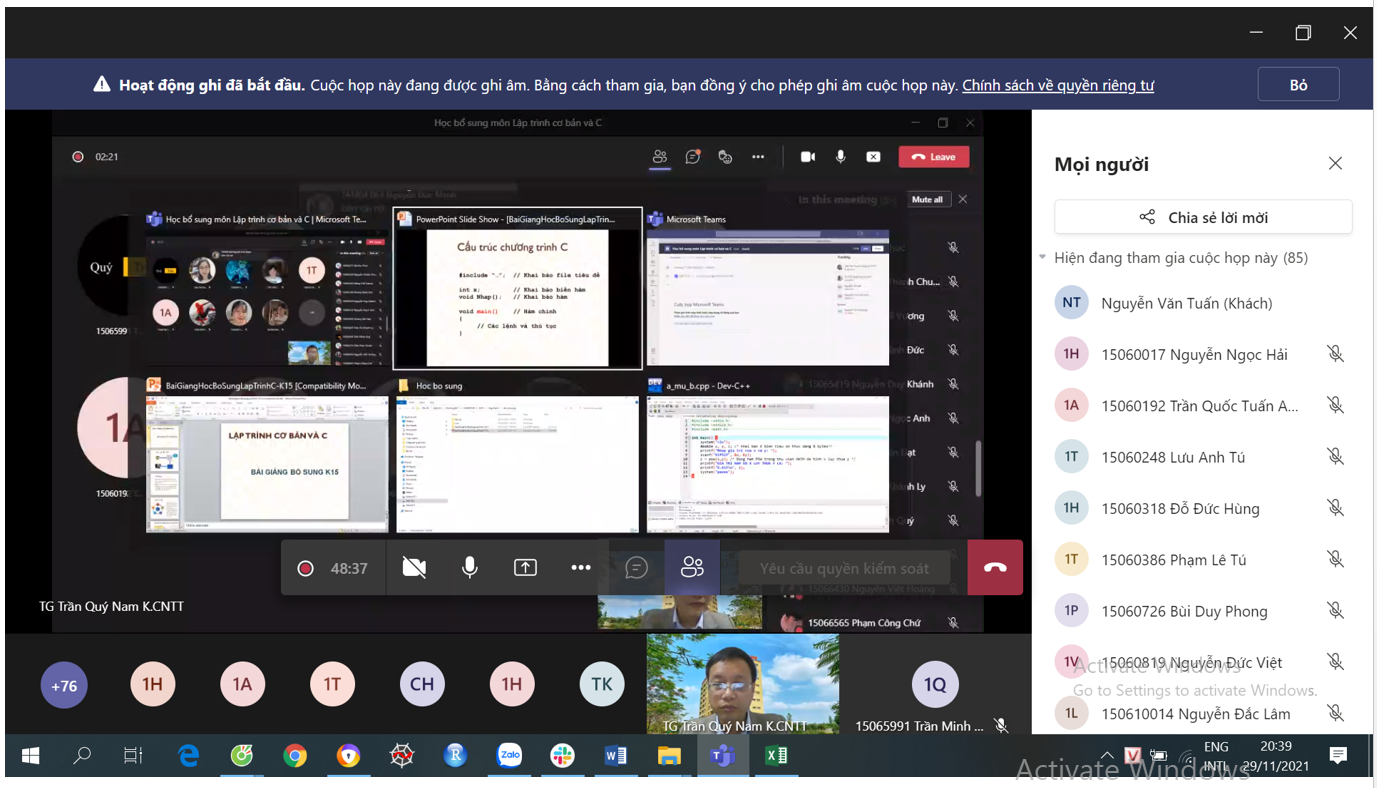This screenshot has width=1377, height=788.
Task: Click scrollbar of shared screen's participant list
Action: pyautogui.click(x=978, y=468)
